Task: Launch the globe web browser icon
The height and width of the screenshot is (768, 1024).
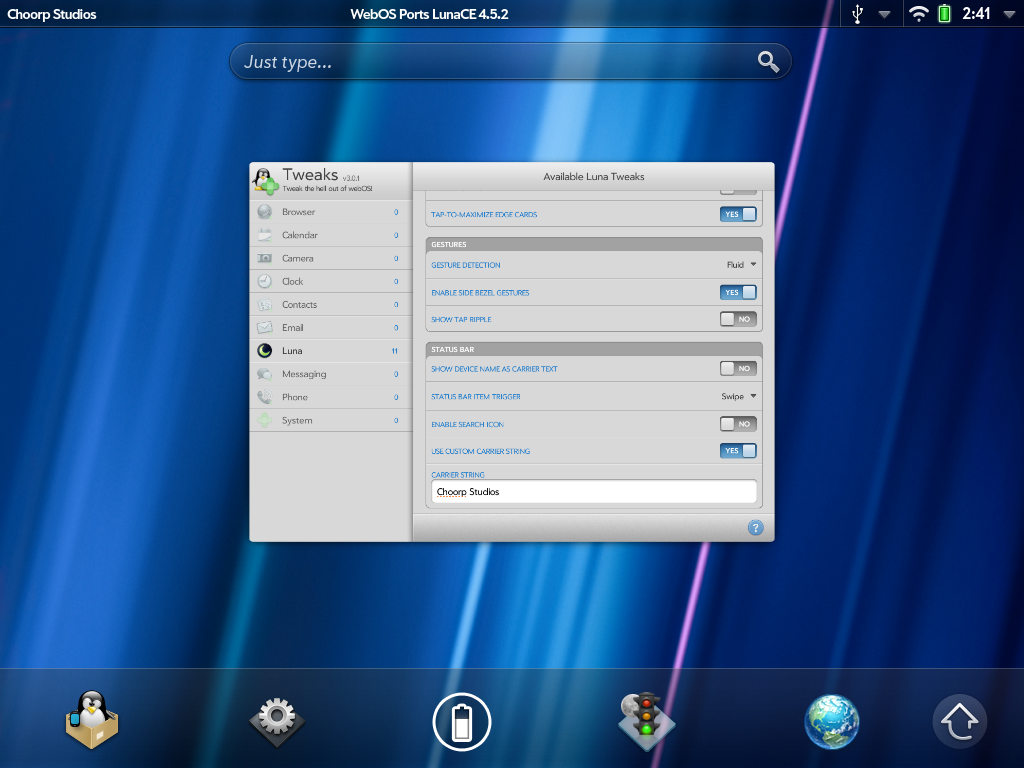Action: click(x=832, y=720)
